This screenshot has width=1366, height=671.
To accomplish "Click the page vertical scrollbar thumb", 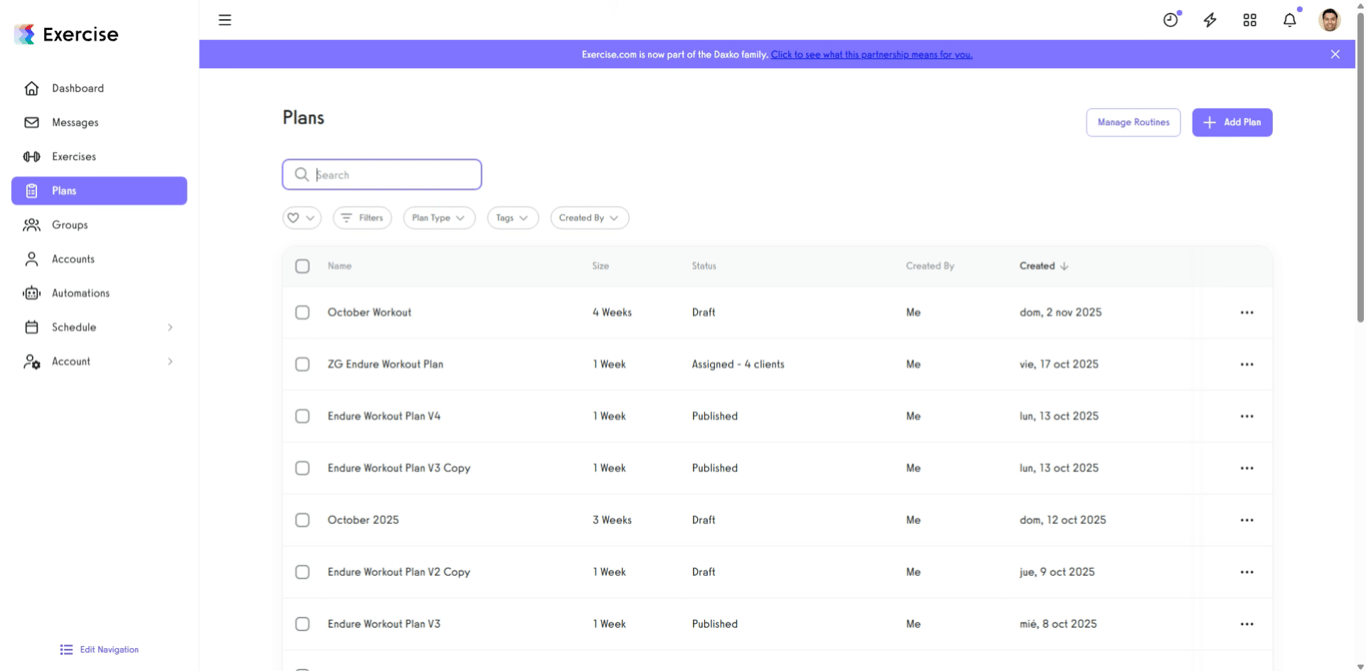I will (1360, 167).
